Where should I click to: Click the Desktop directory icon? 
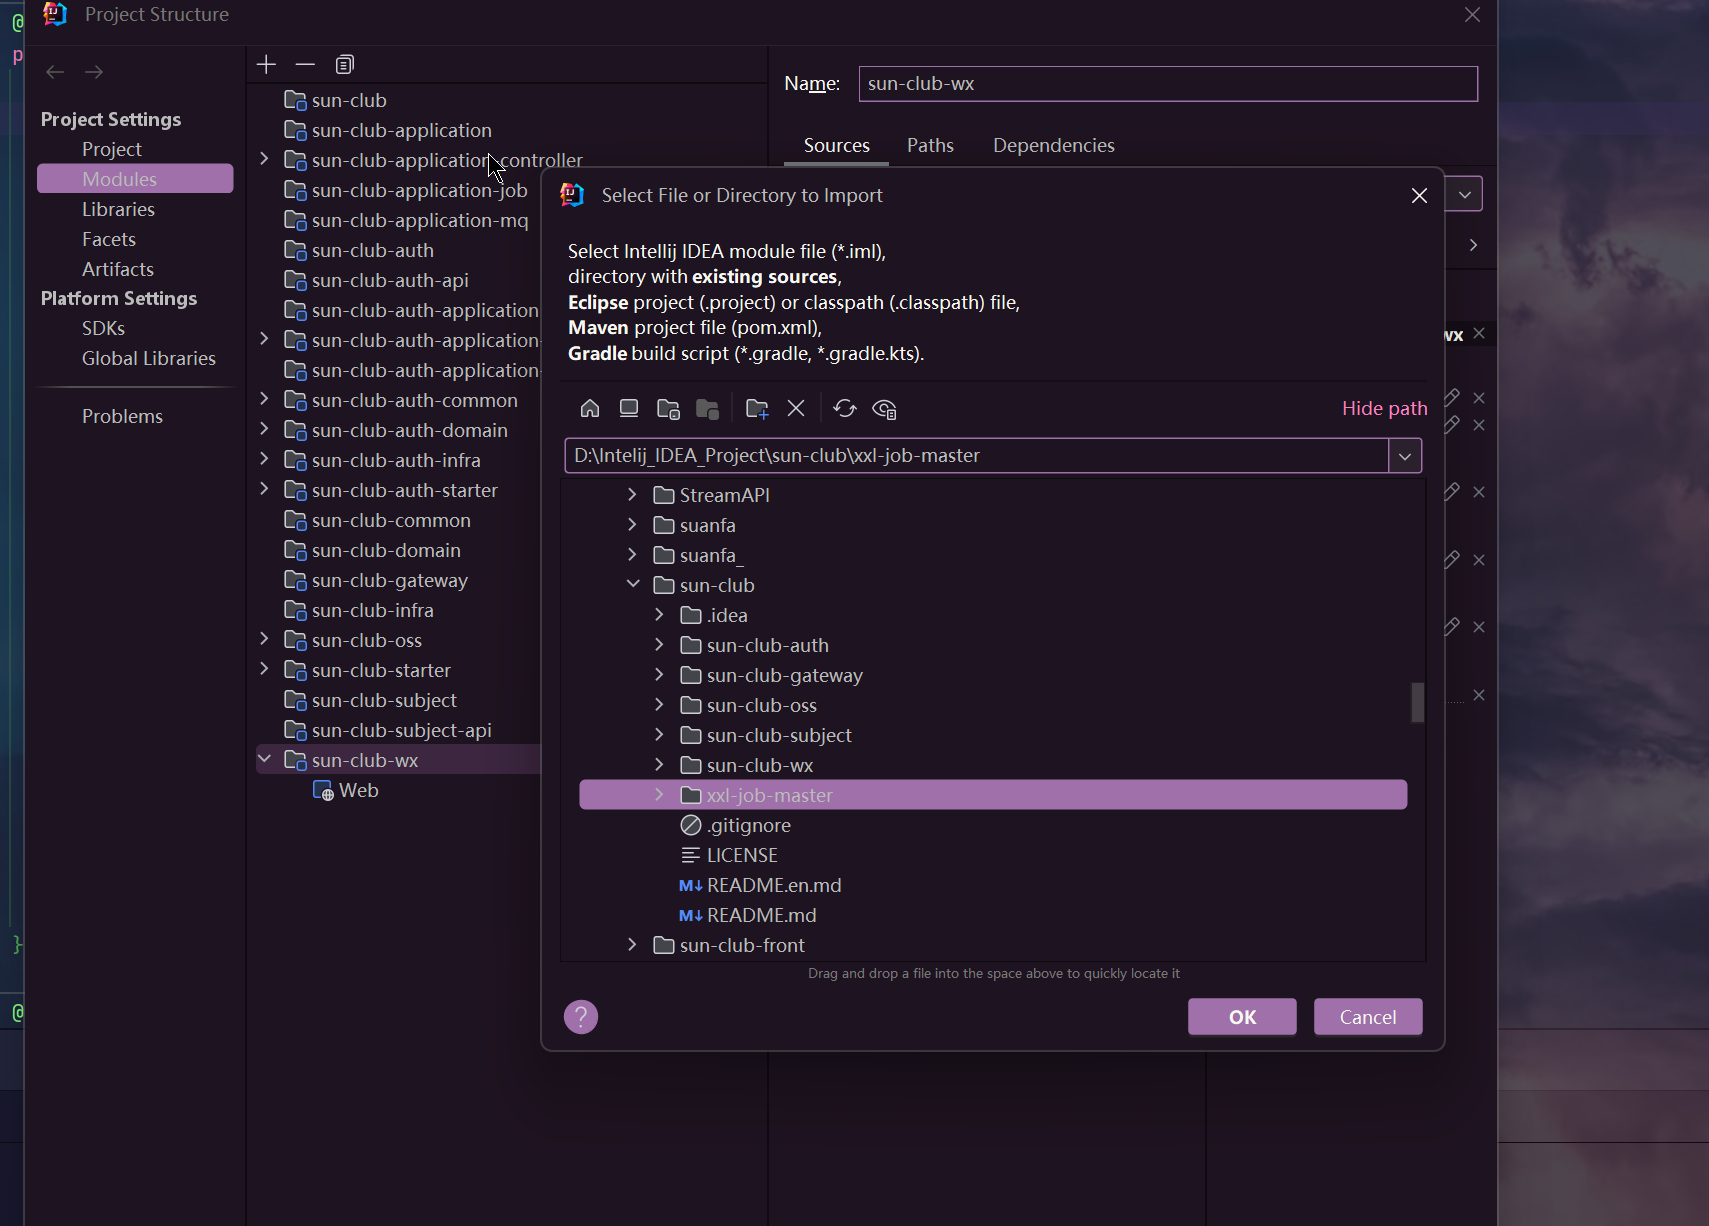[x=629, y=408]
